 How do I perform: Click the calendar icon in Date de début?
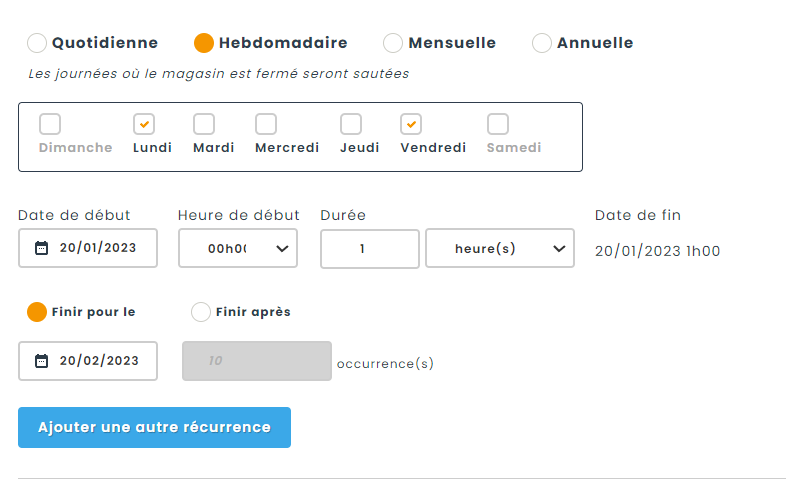(41, 248)
